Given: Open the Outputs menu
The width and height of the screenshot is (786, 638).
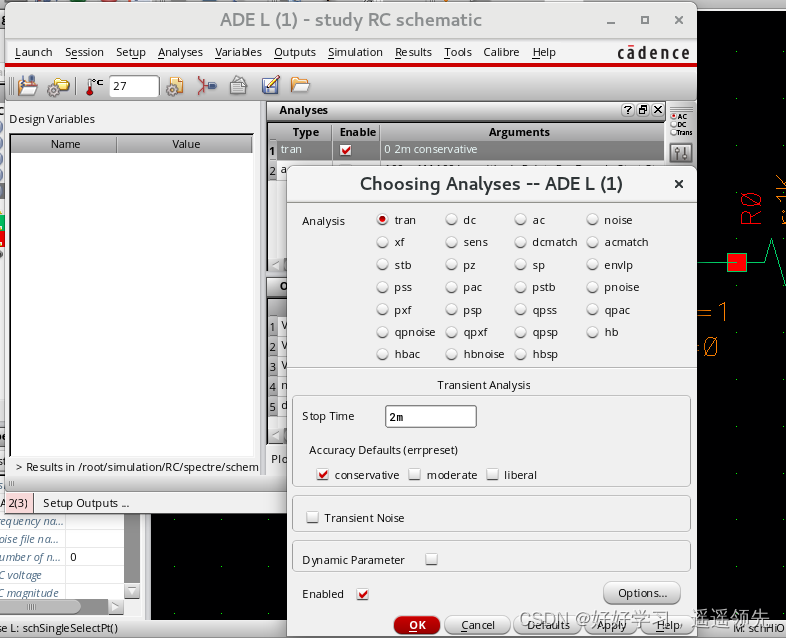Looking at the screenshot, I should point(295,52).
